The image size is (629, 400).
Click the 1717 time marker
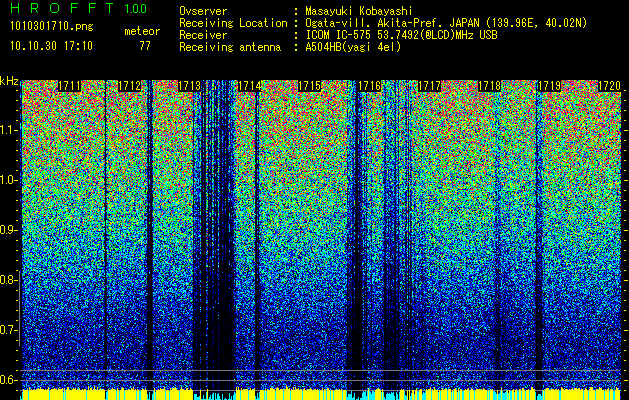coord(430,86)
